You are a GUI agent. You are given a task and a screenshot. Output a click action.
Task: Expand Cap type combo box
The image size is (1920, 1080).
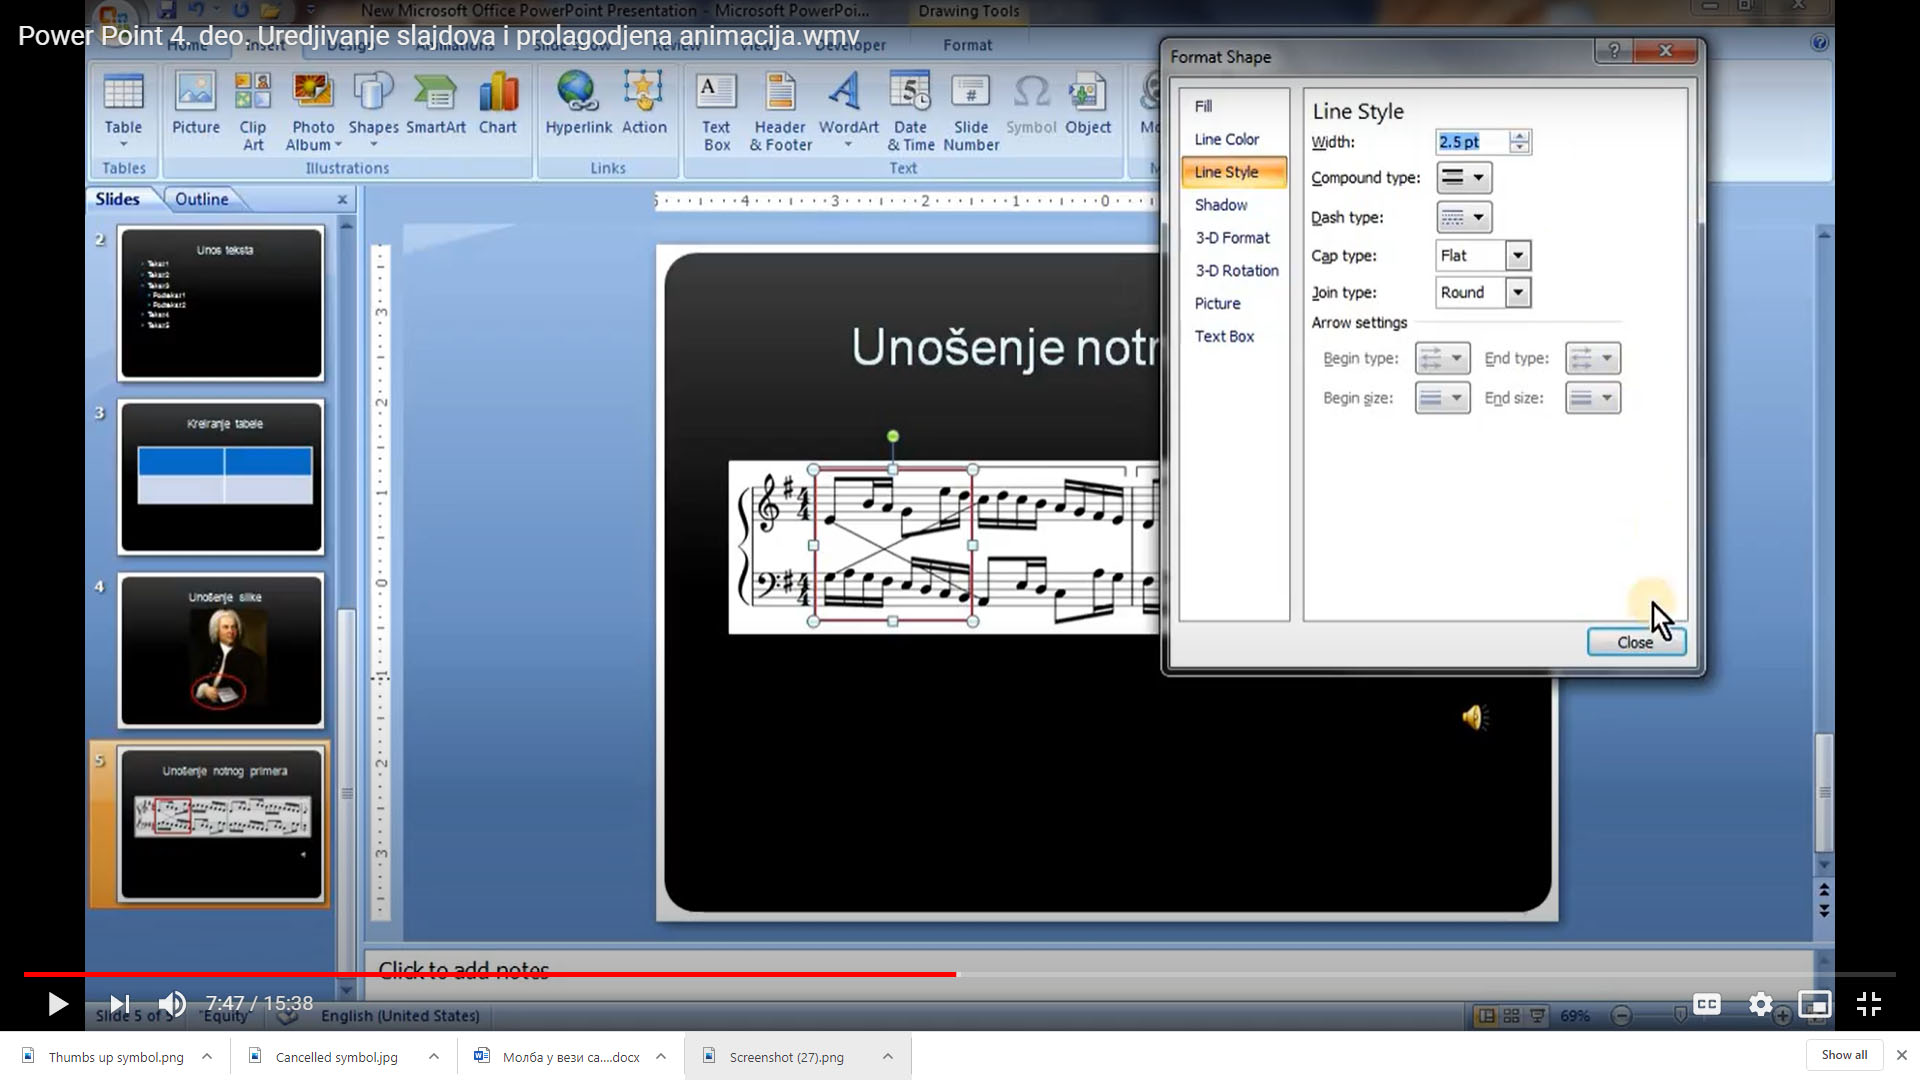point(1518,256)
